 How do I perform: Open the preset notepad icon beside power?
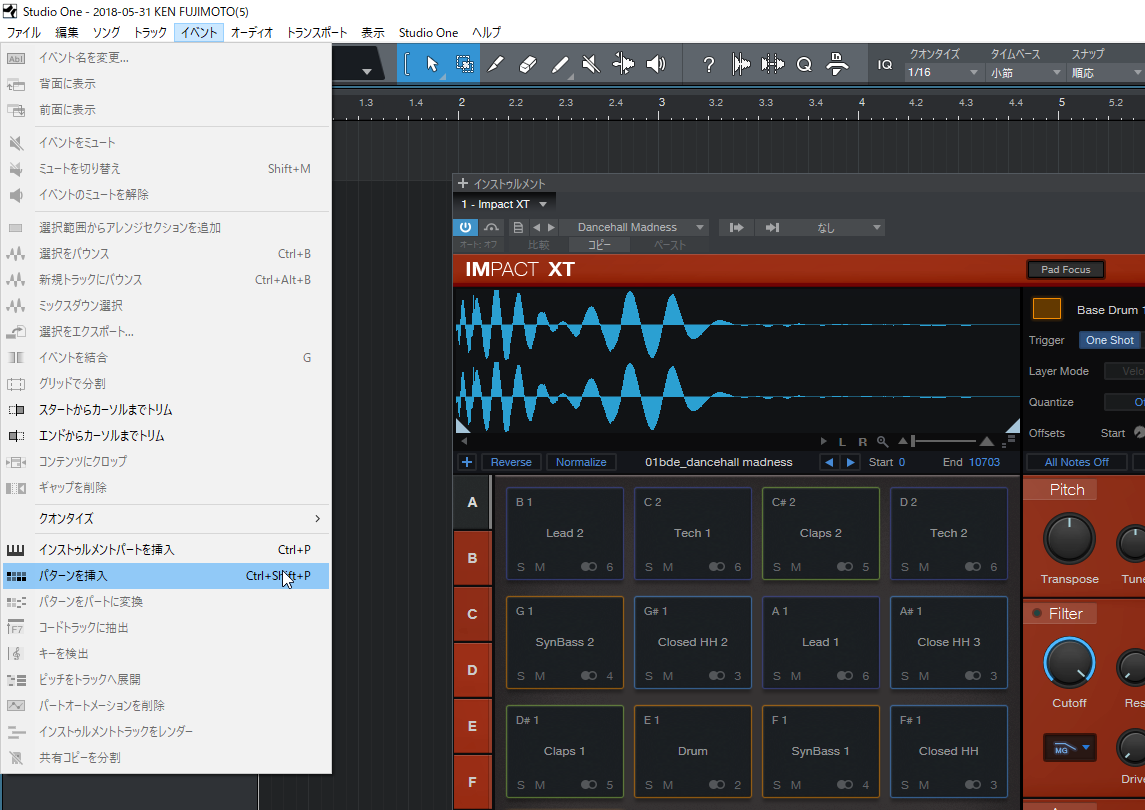[x=518, y=227]
